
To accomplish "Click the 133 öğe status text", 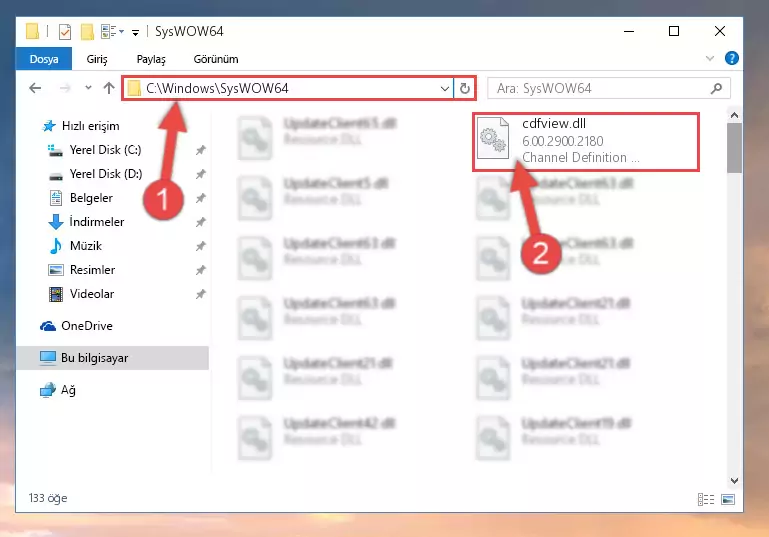I will pyautogui.click(x=48, y=498).
